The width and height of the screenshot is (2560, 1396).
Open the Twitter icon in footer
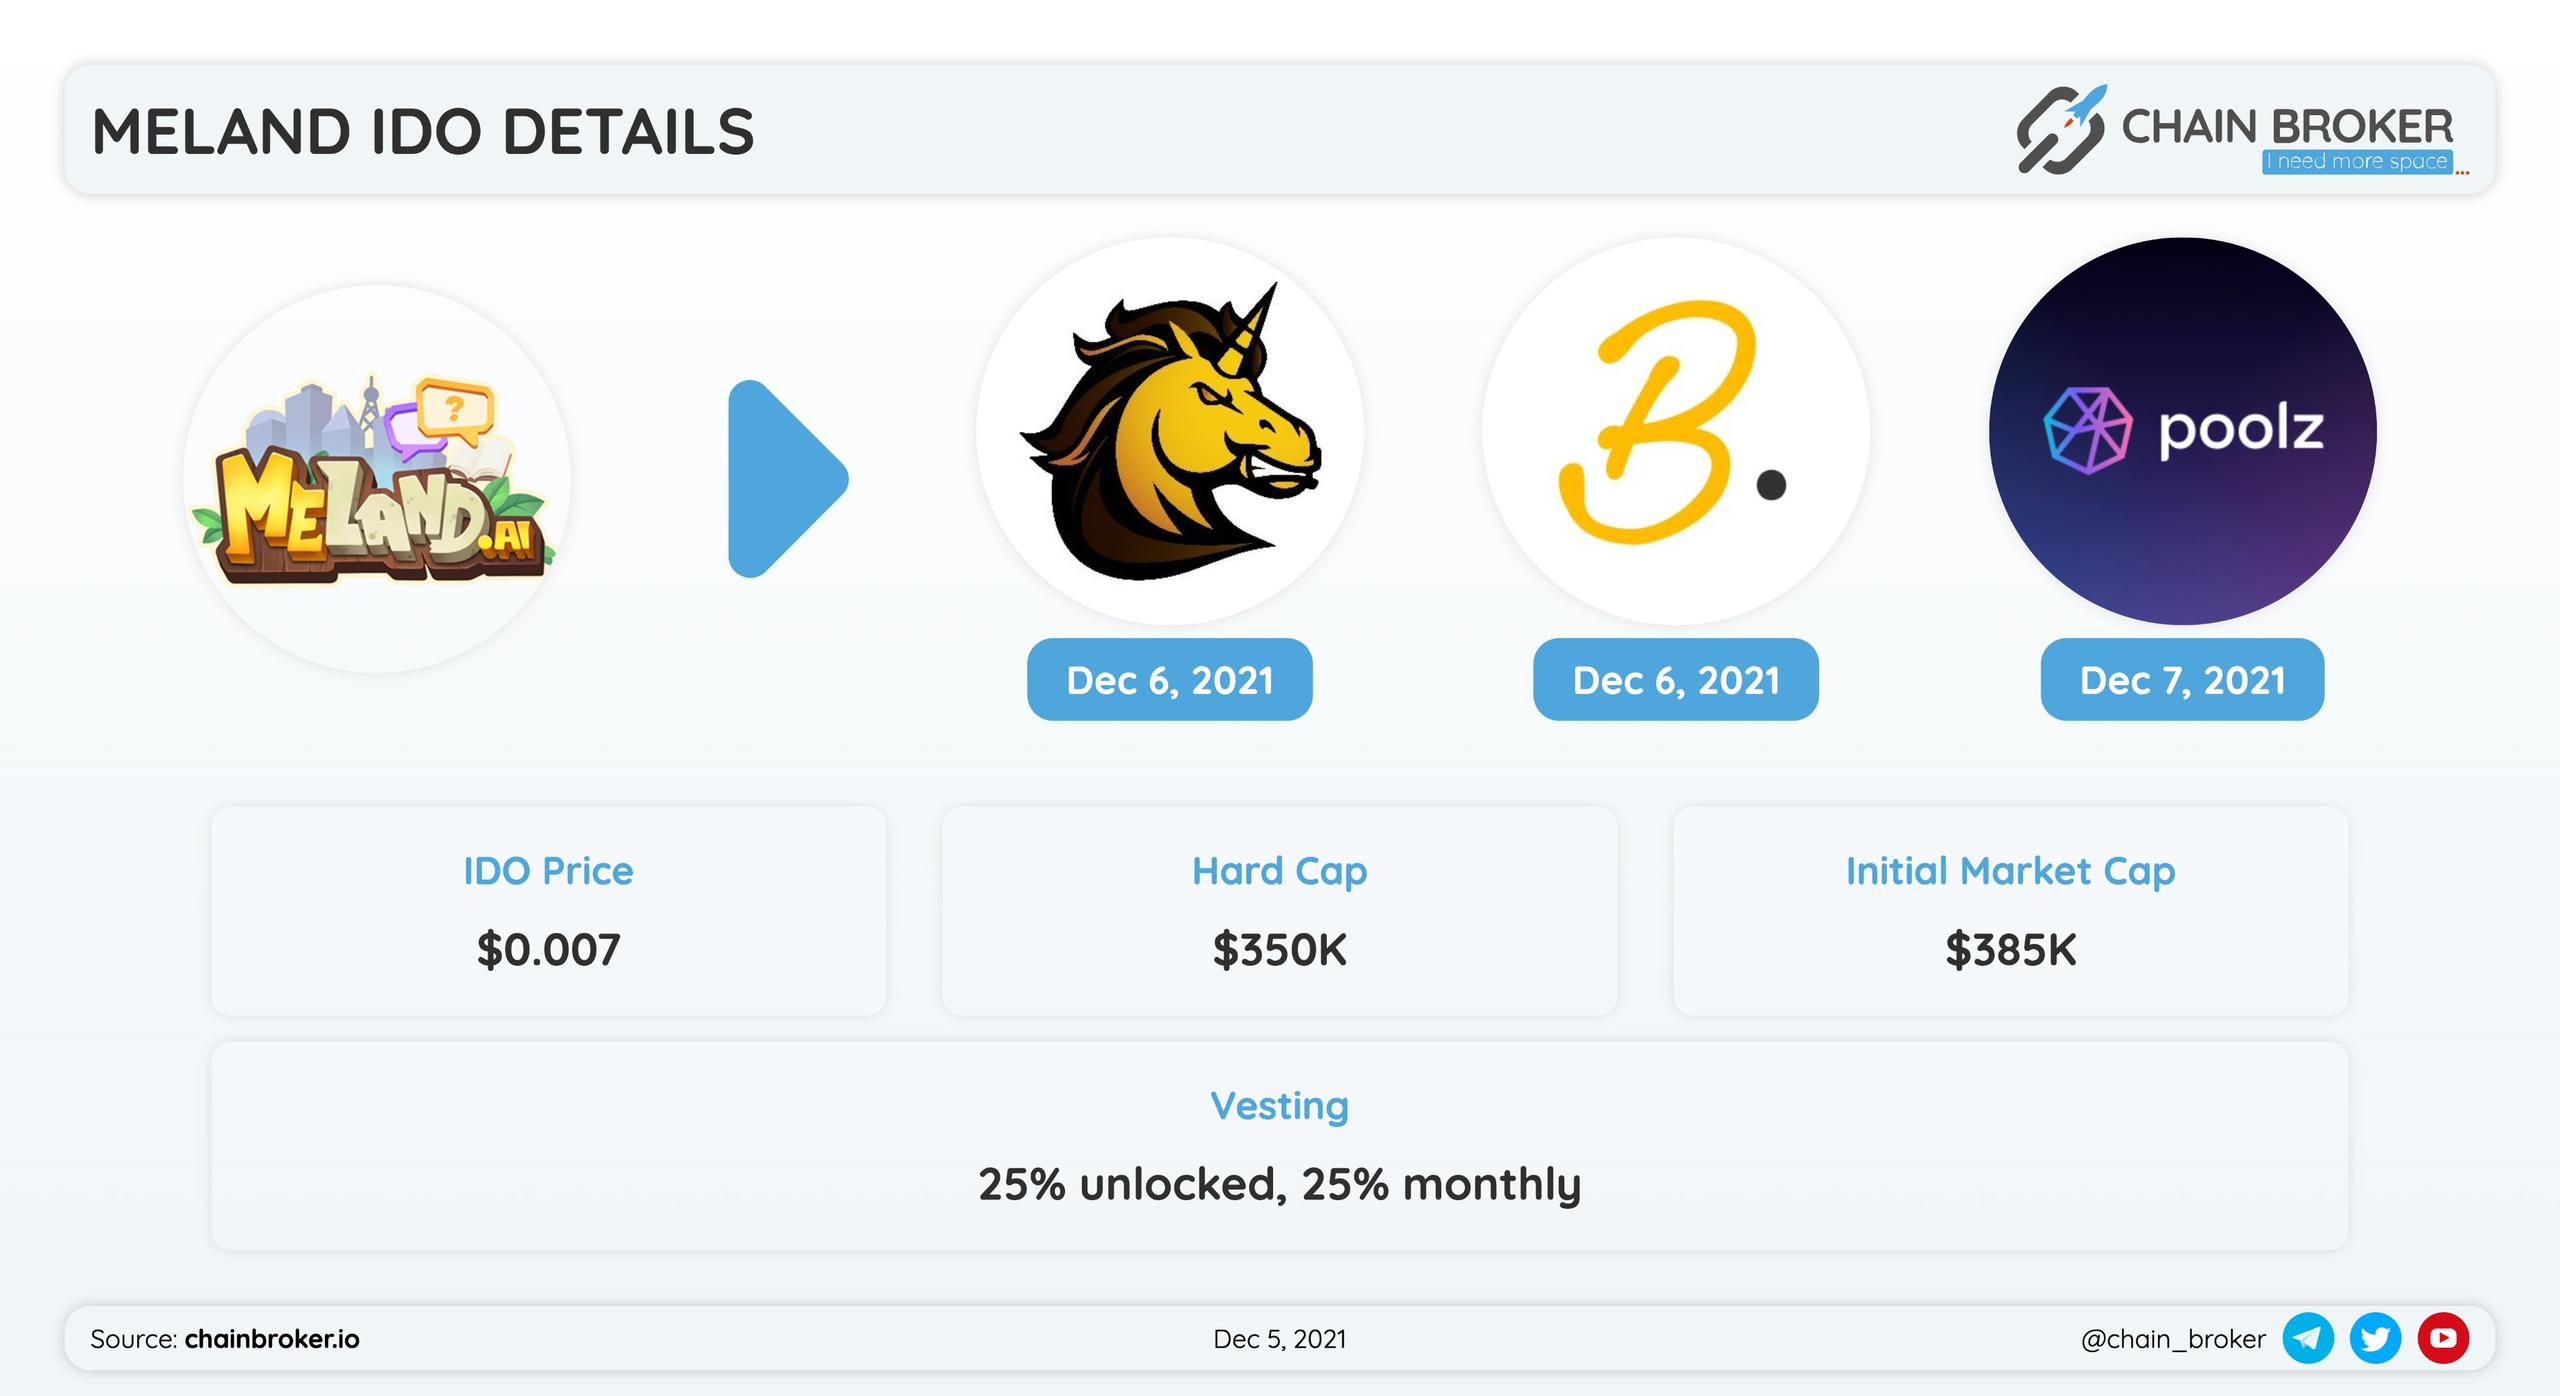tap(2376, 1338)
